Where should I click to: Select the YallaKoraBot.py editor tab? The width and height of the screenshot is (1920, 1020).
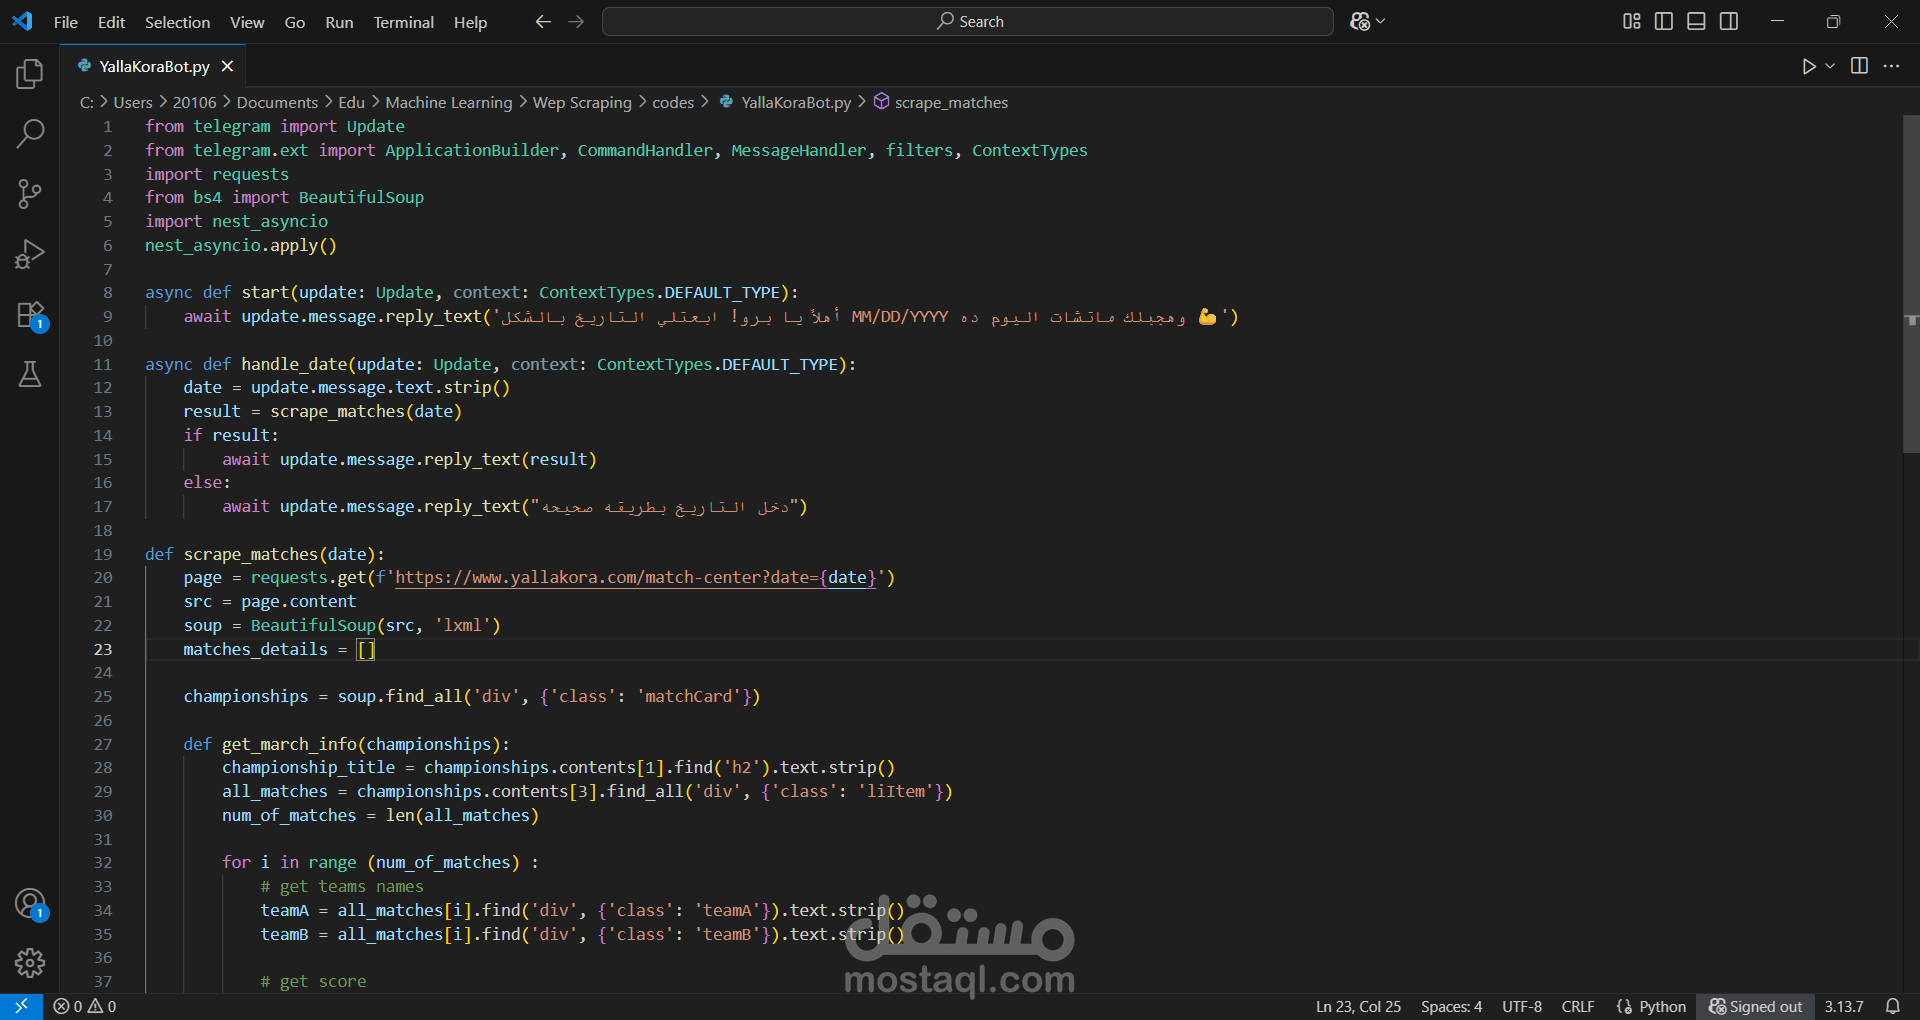pos(154,66)
